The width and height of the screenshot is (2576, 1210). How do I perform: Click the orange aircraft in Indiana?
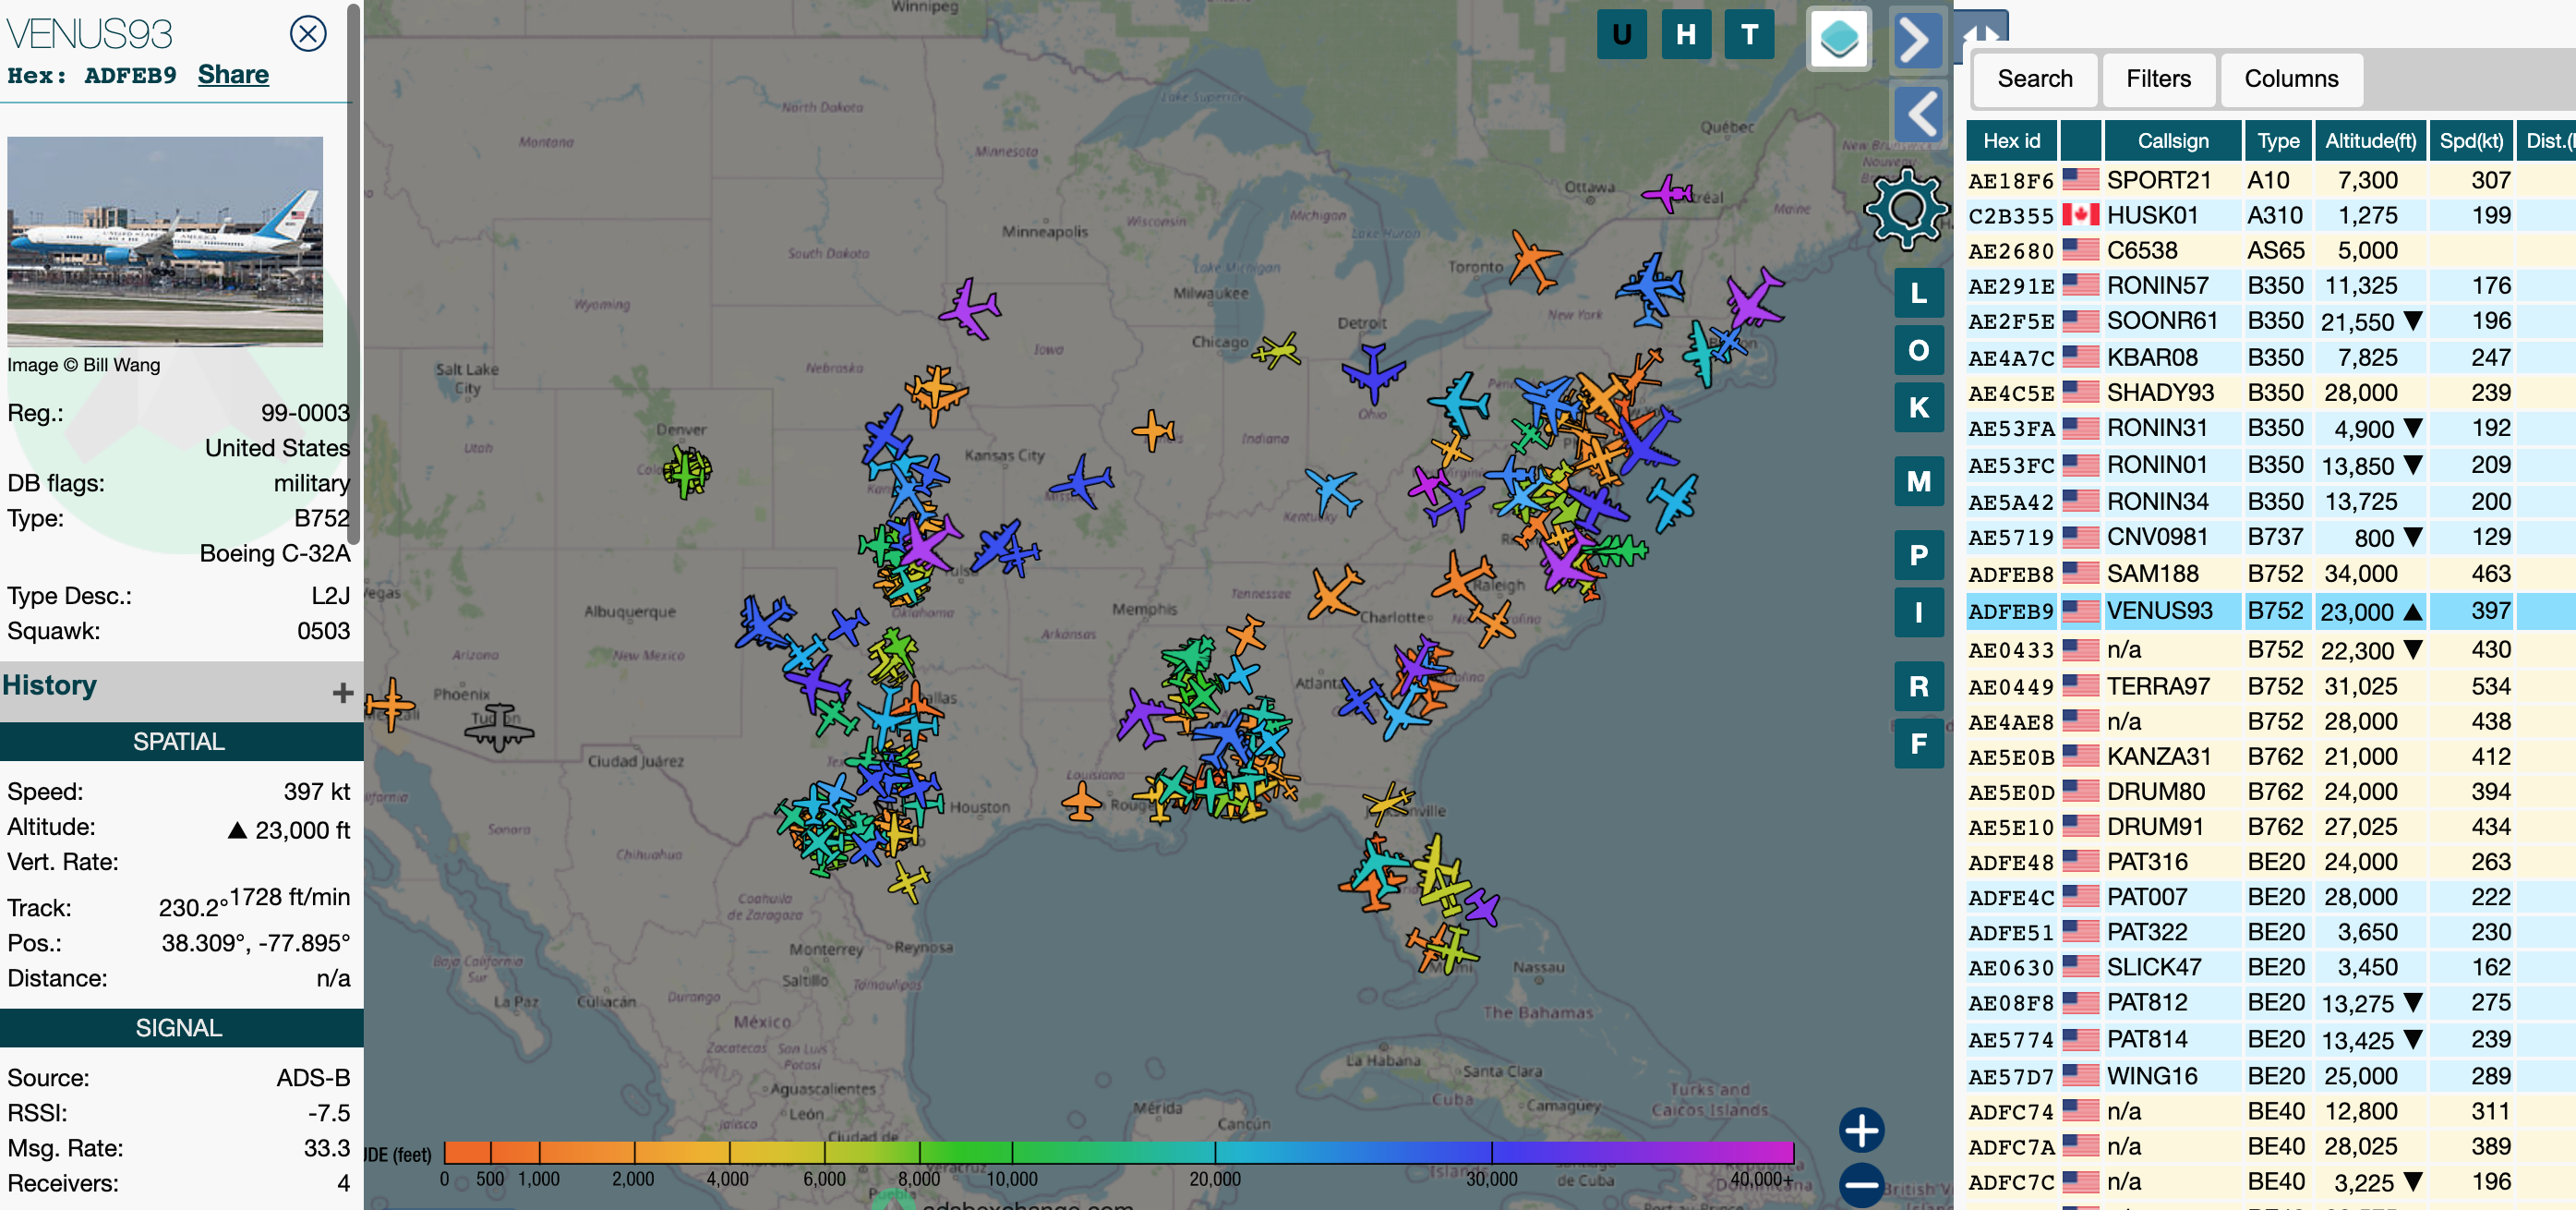(x=1152, y=430)
